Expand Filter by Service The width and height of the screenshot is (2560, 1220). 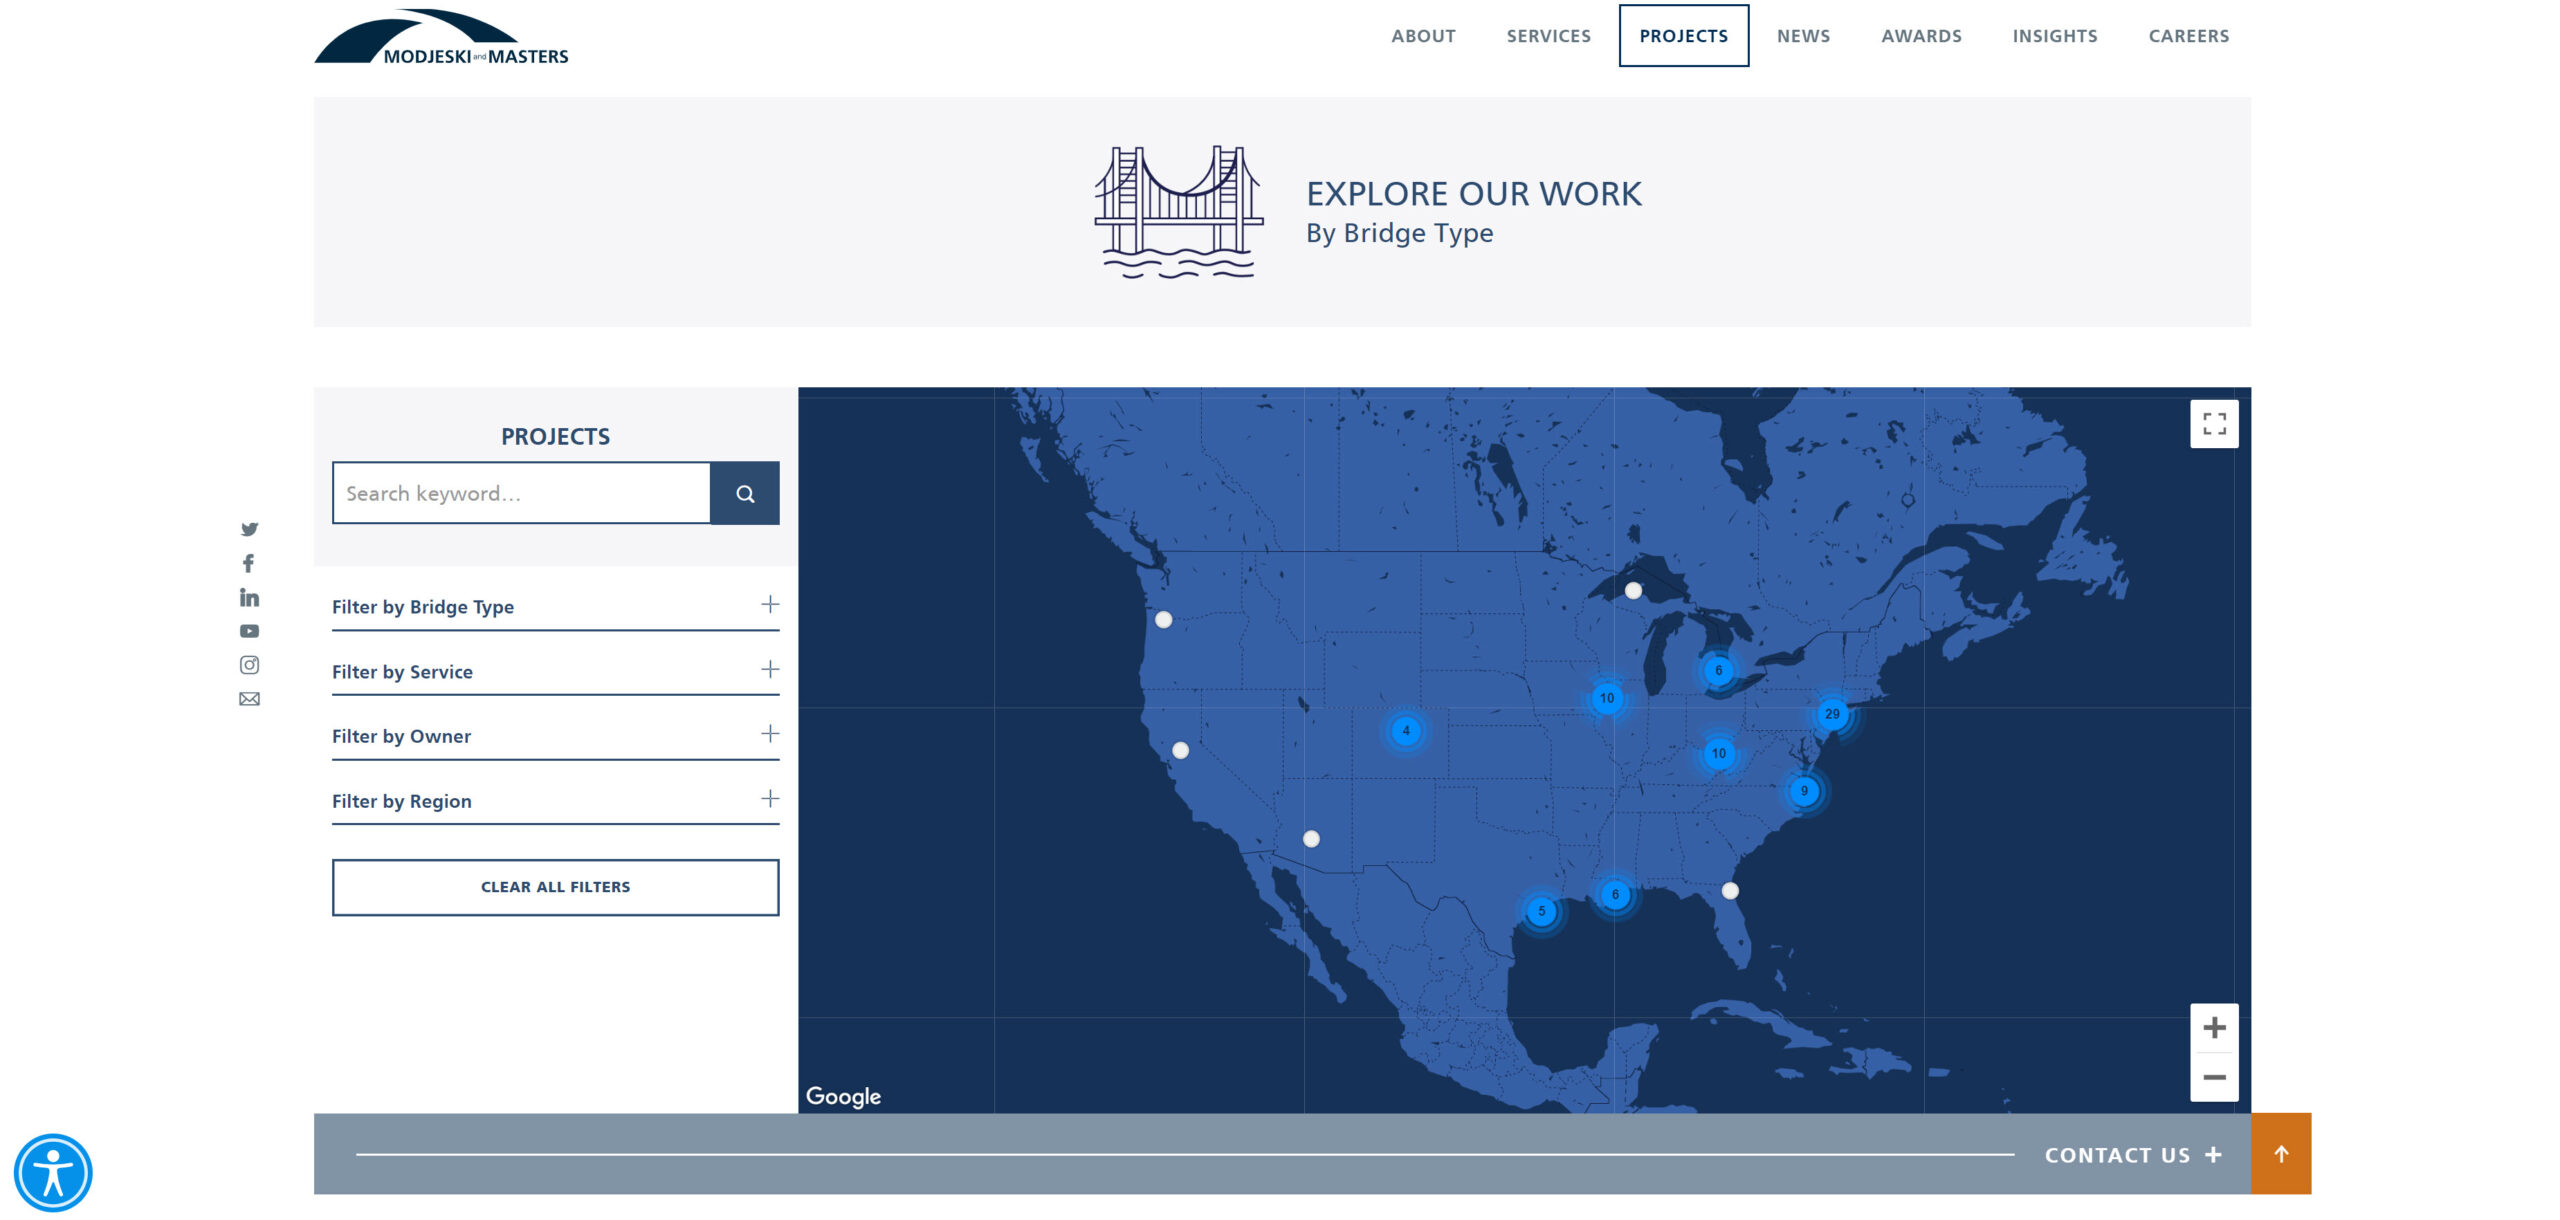tap(769, 670)
